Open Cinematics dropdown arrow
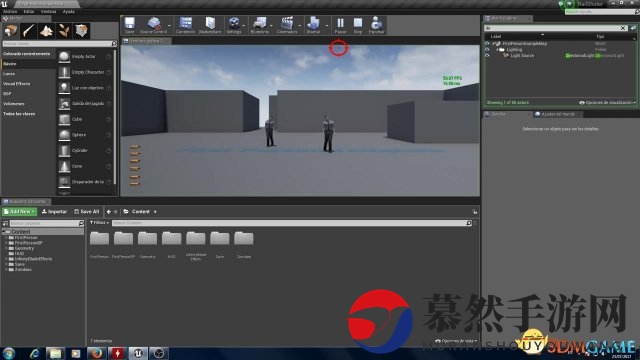Image resolution: width=640 pixels, height=360 pixels. 300,25
